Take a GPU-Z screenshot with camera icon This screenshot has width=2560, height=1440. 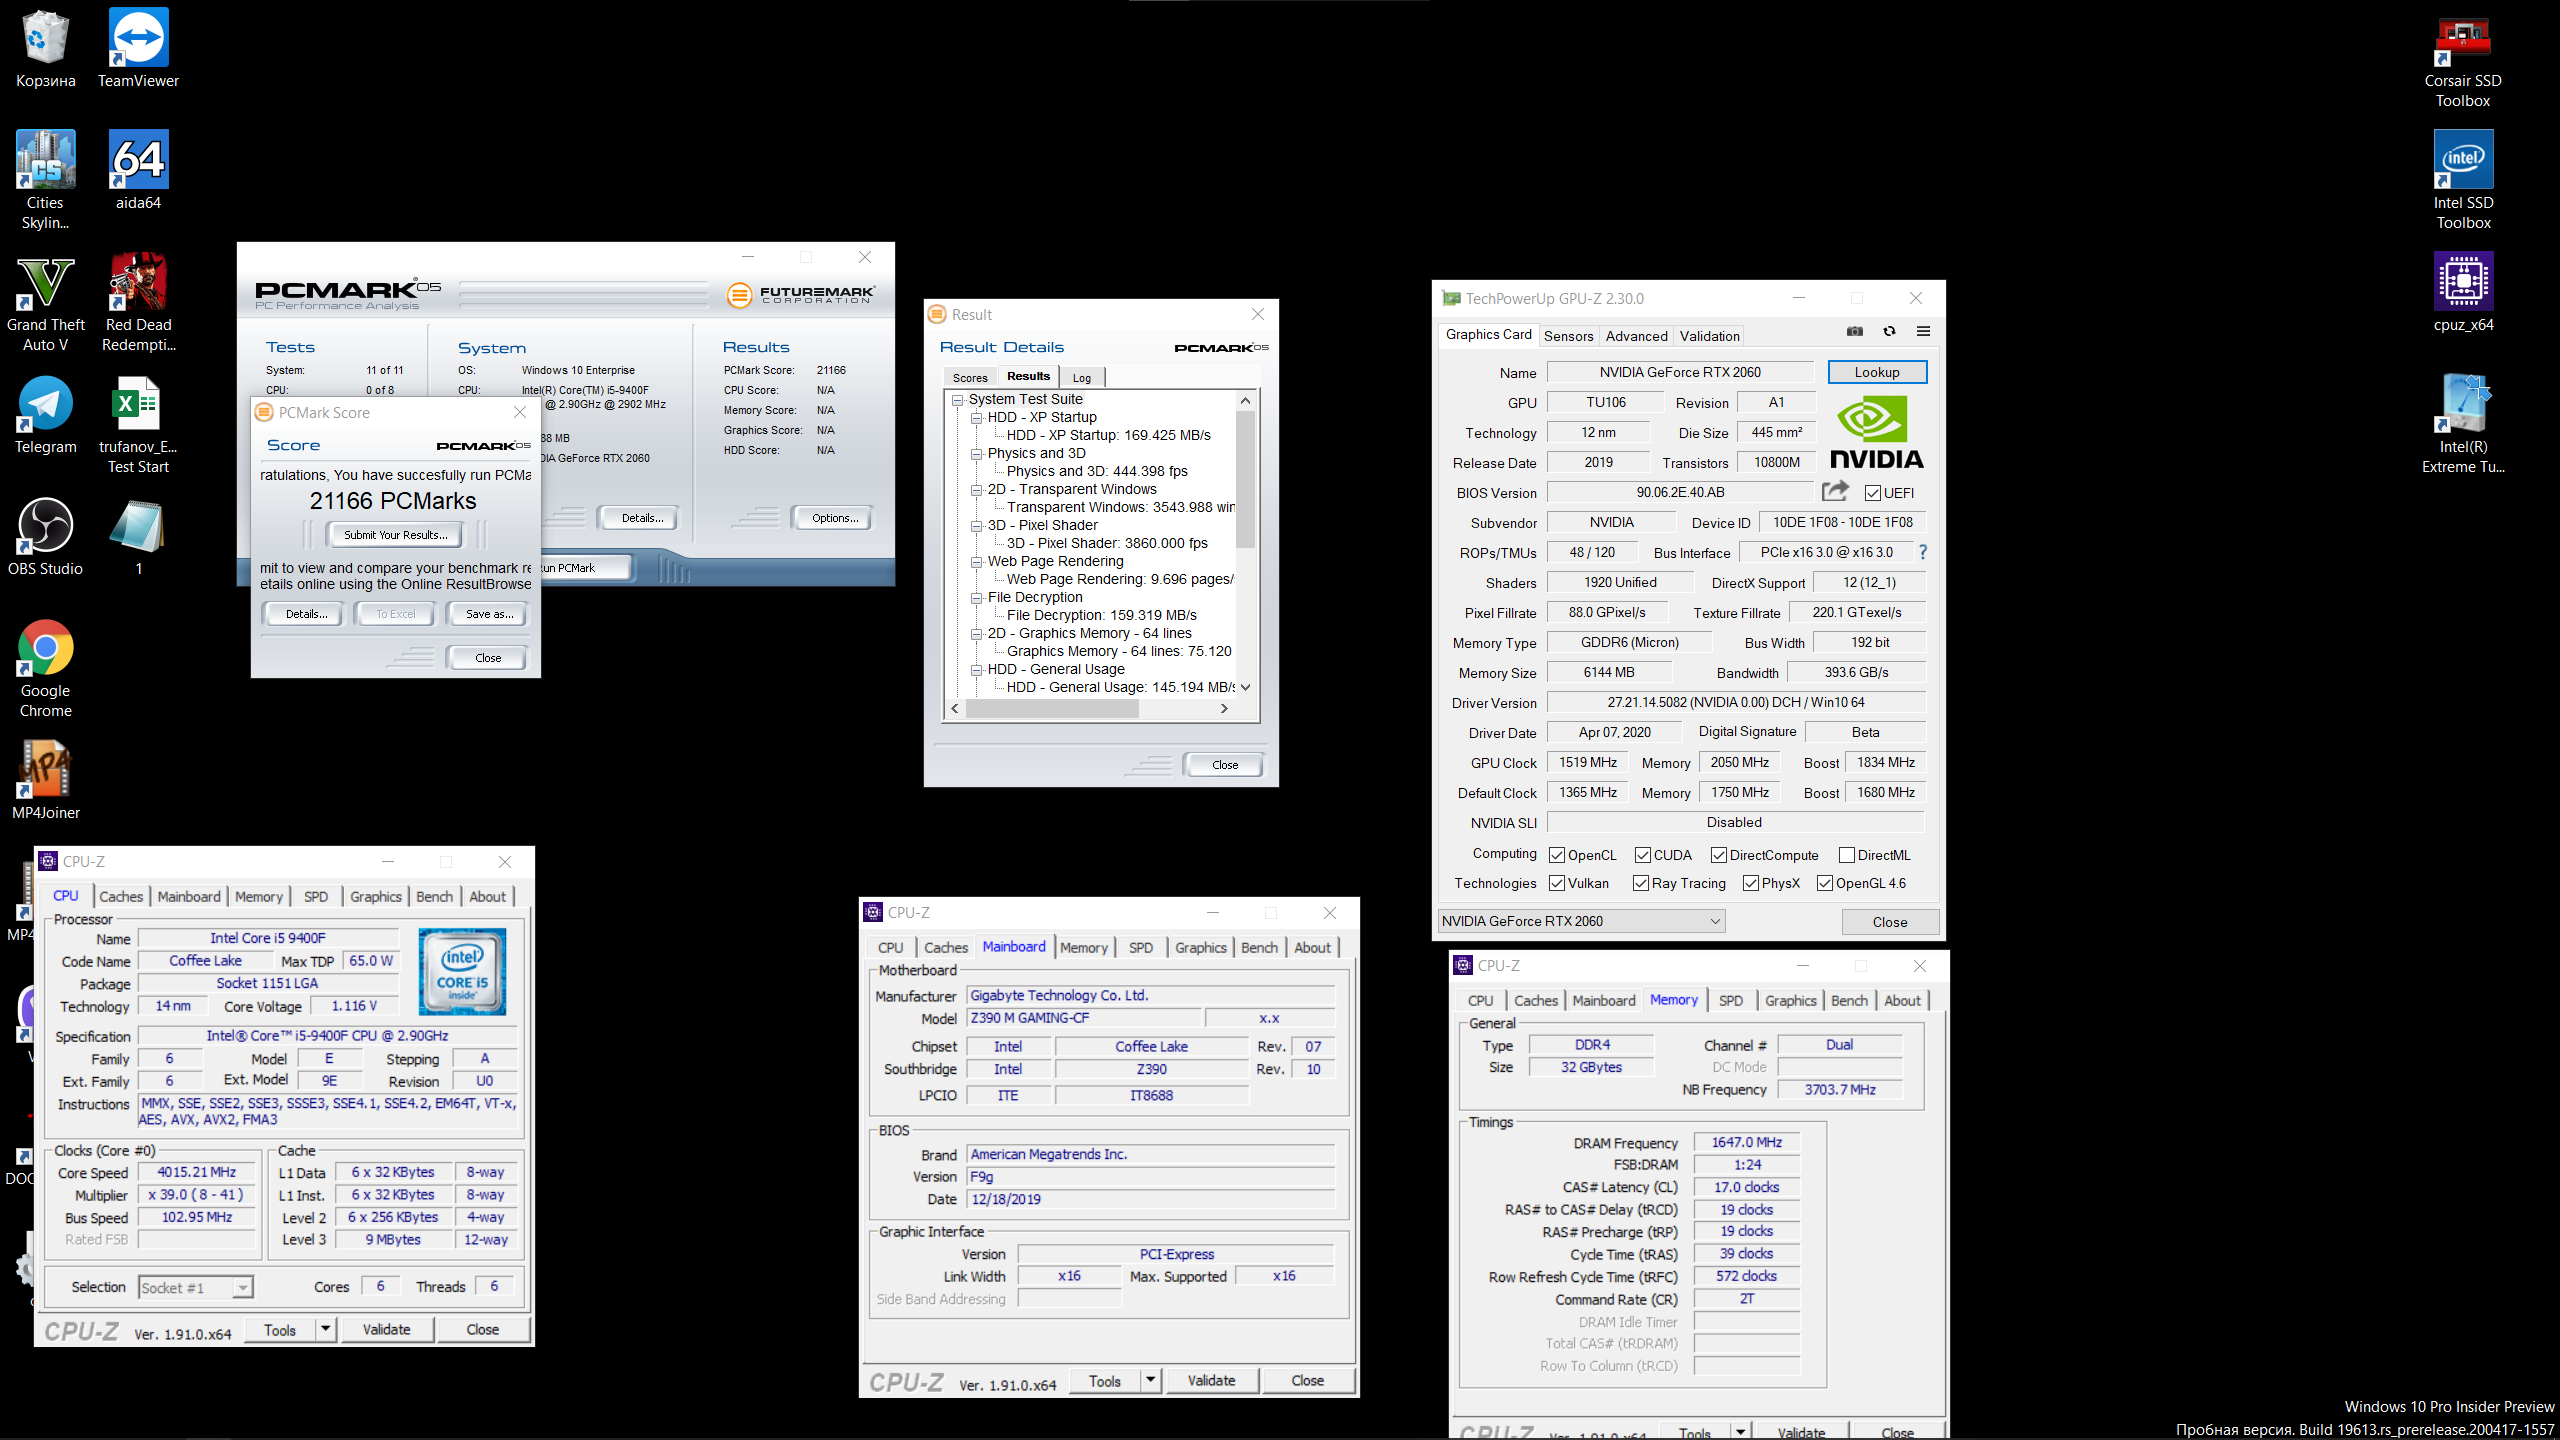click(1855, 332)
